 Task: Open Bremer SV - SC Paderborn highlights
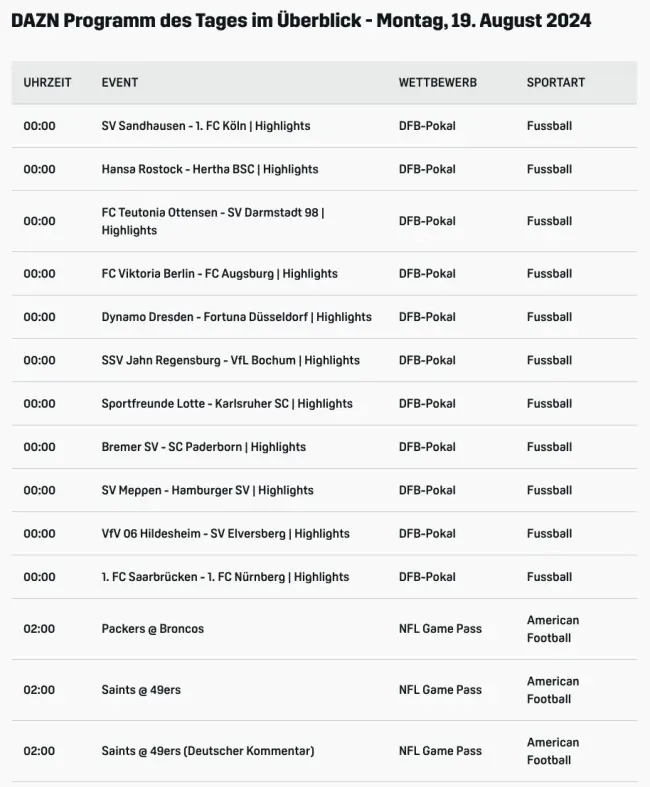[204, 447]
